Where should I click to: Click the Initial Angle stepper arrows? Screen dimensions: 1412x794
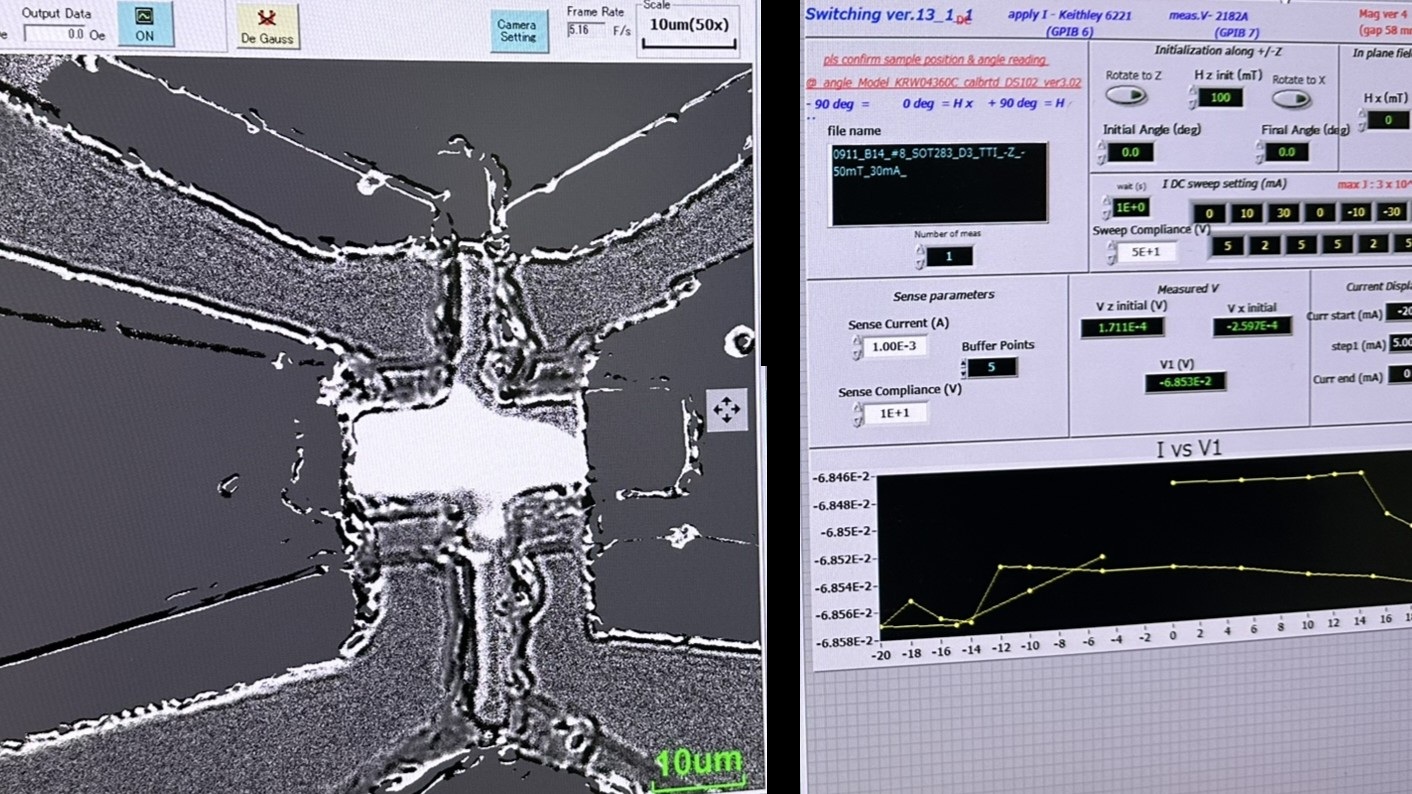(x=1101, y=152)
